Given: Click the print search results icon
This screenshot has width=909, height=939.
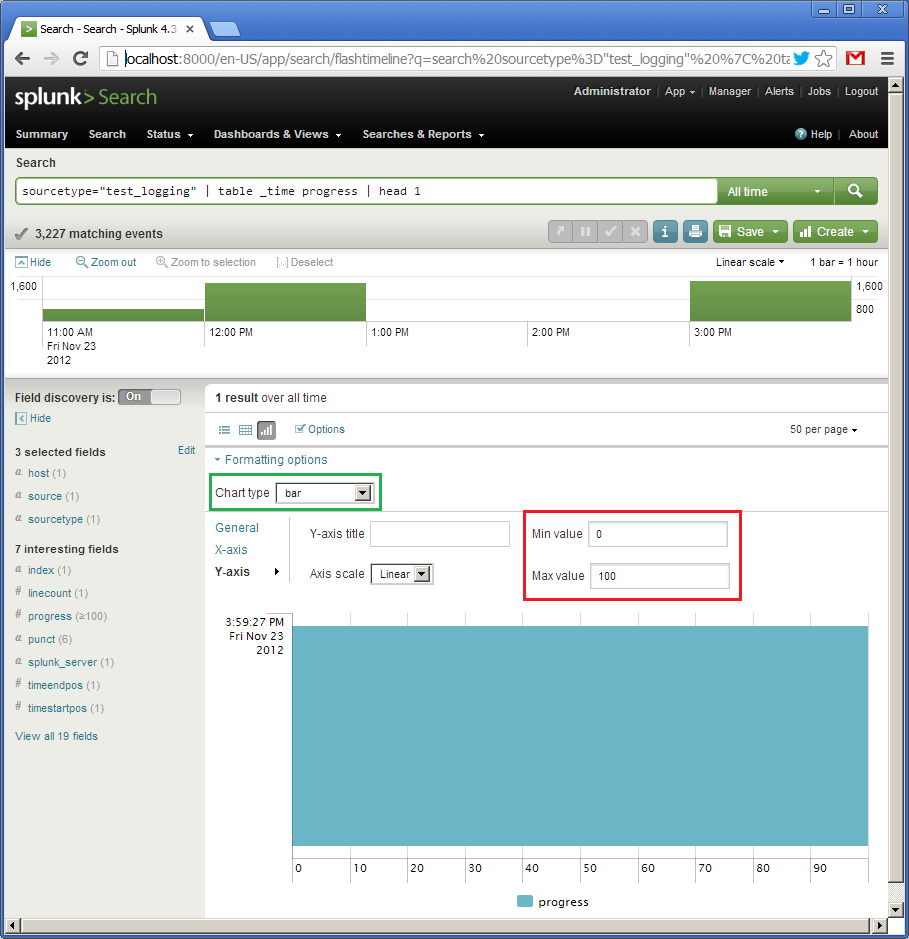Looking at the screenshot, I should pyautogui.click(x=694, y=231).
